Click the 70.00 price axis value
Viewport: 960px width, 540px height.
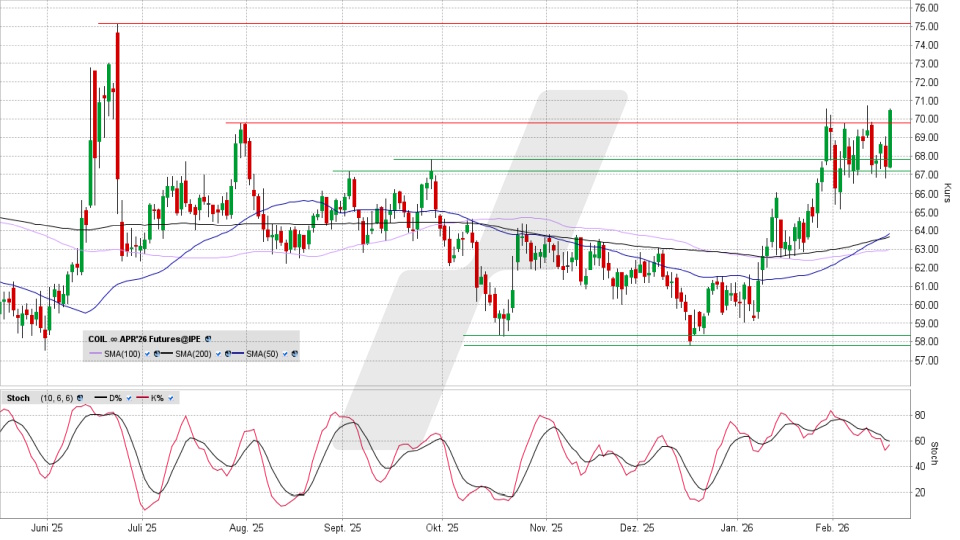(x=926, y=119)
